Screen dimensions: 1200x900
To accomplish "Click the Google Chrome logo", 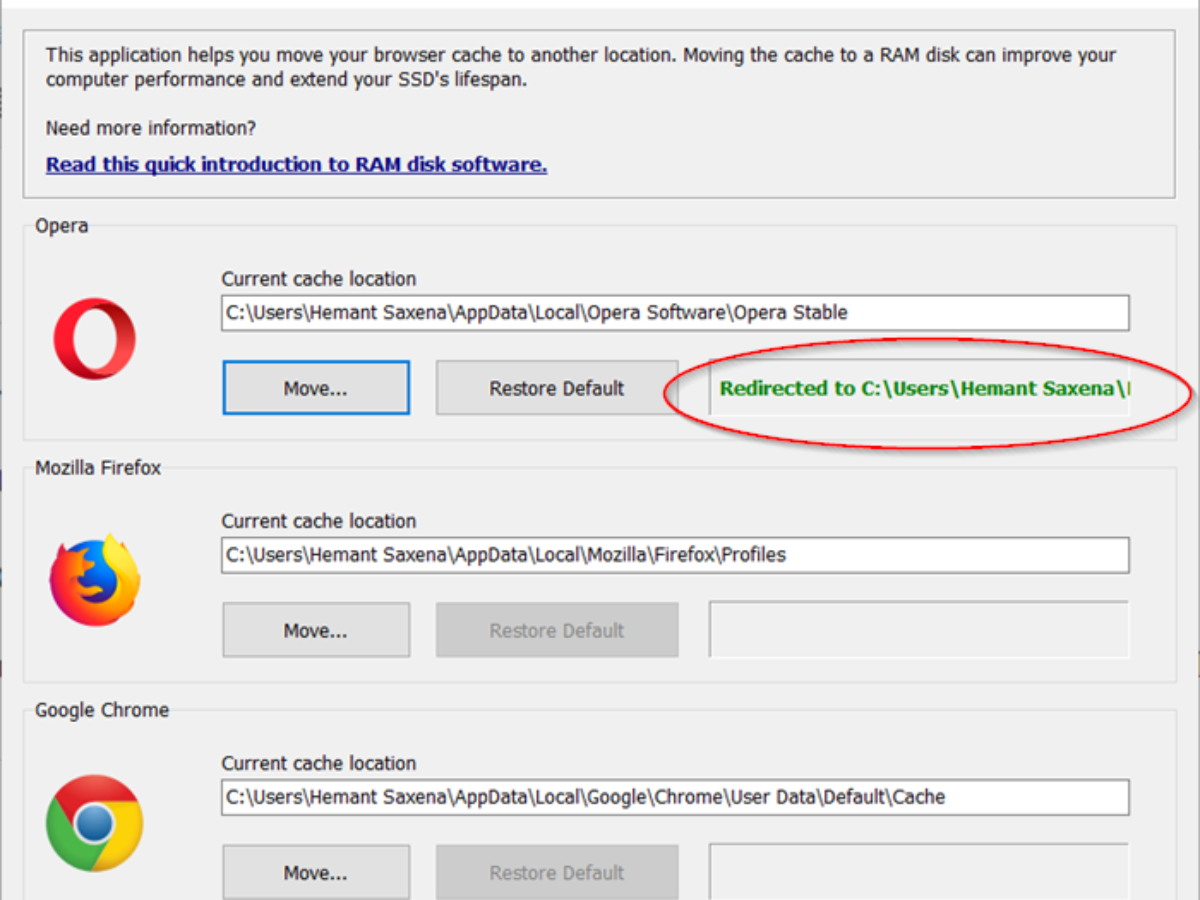I will click(x=95, y=823).
